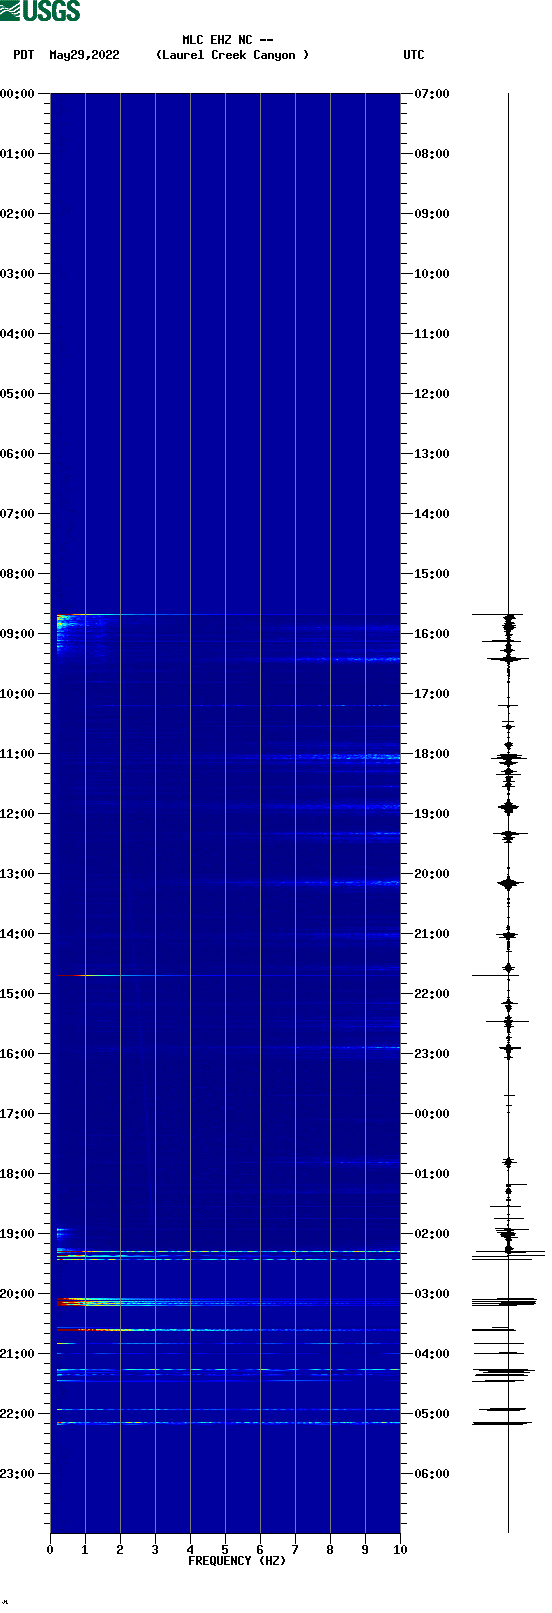Click frequency axis tick label '8'
Screen dimensions: 552x1613
click(330, 1550)
